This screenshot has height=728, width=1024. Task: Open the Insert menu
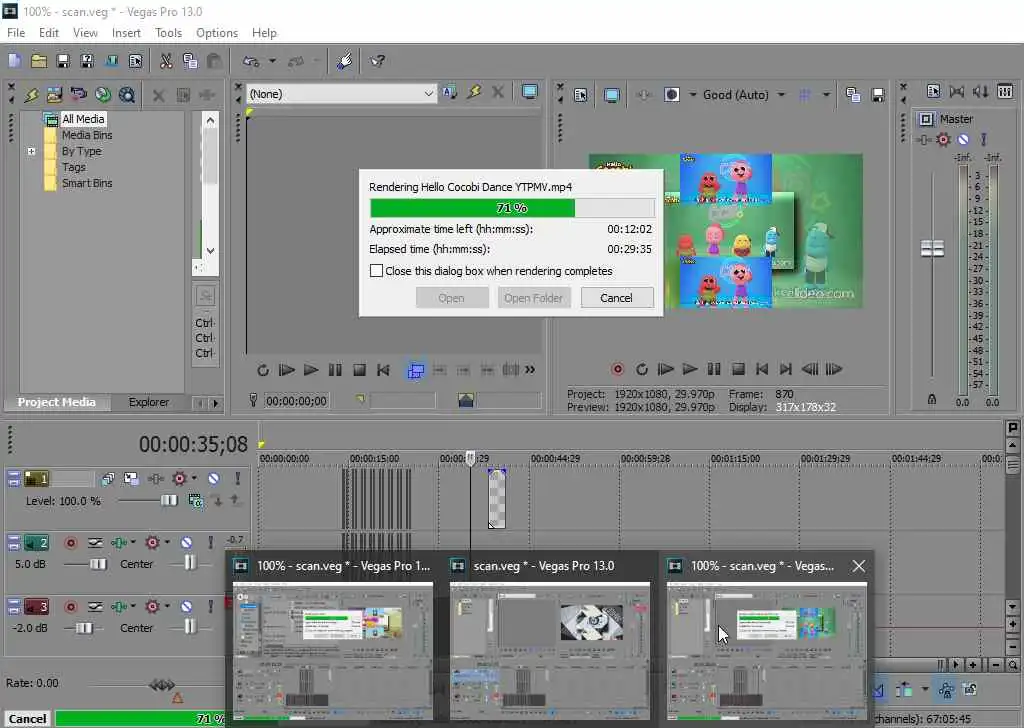pos(126,33)
